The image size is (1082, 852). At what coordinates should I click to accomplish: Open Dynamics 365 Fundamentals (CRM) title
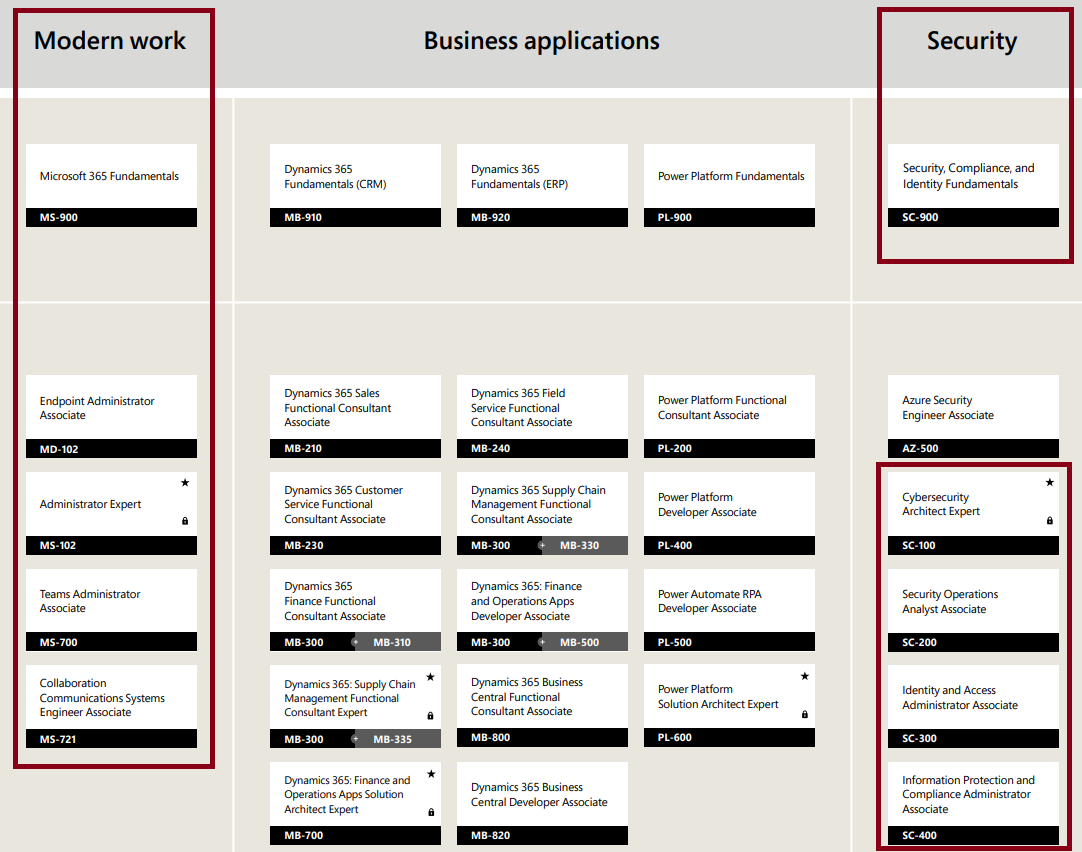[x=335, y=177]
